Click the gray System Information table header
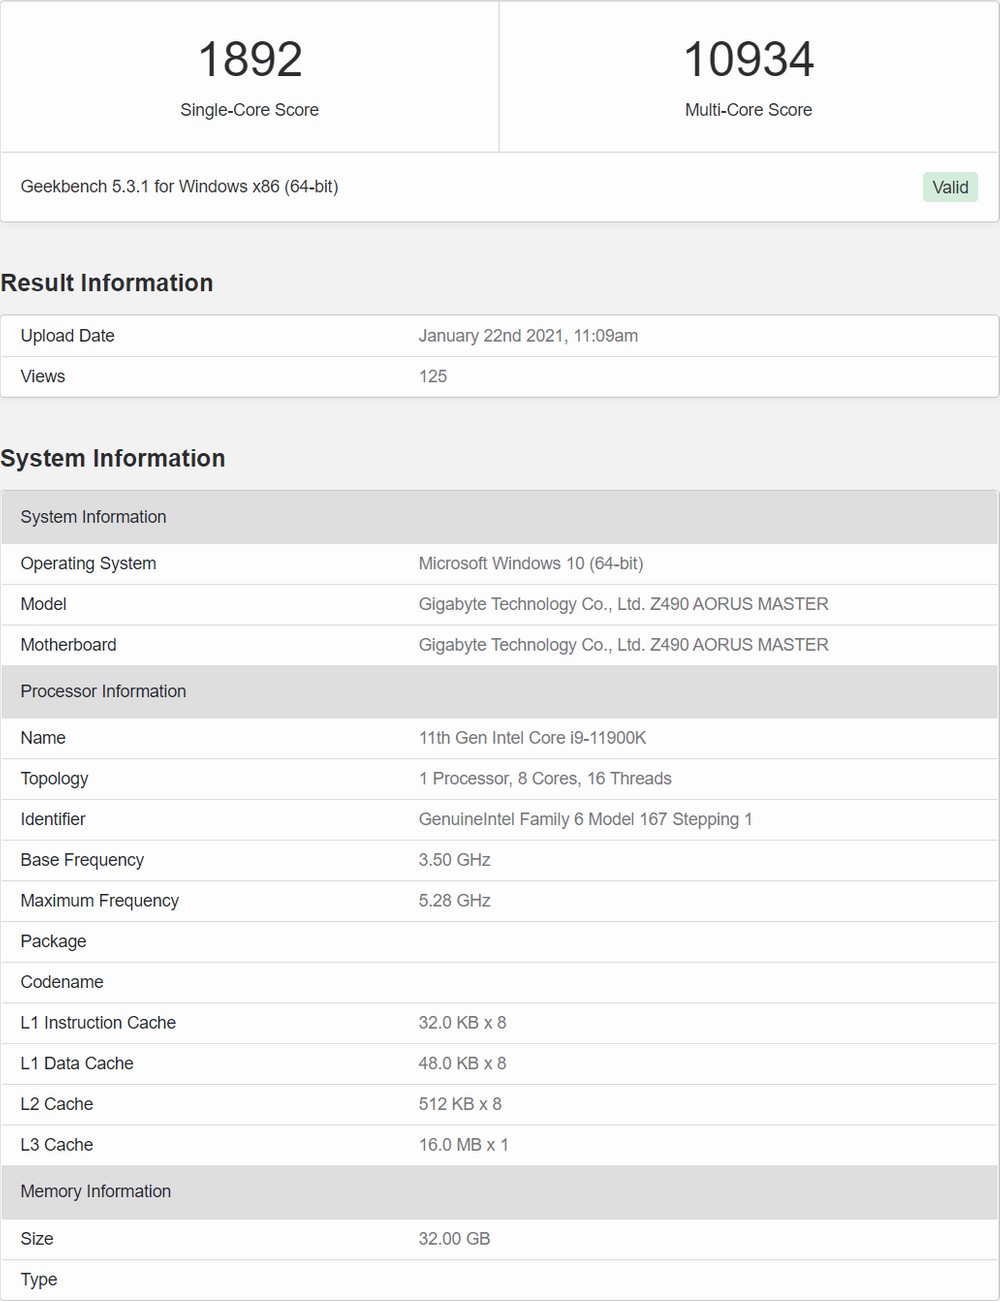 [x=500, y=517]
